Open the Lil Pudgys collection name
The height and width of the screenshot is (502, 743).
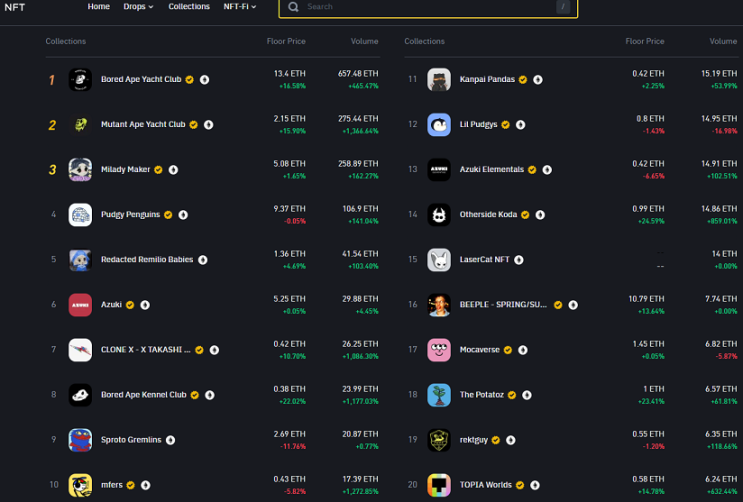coord(479,124)
